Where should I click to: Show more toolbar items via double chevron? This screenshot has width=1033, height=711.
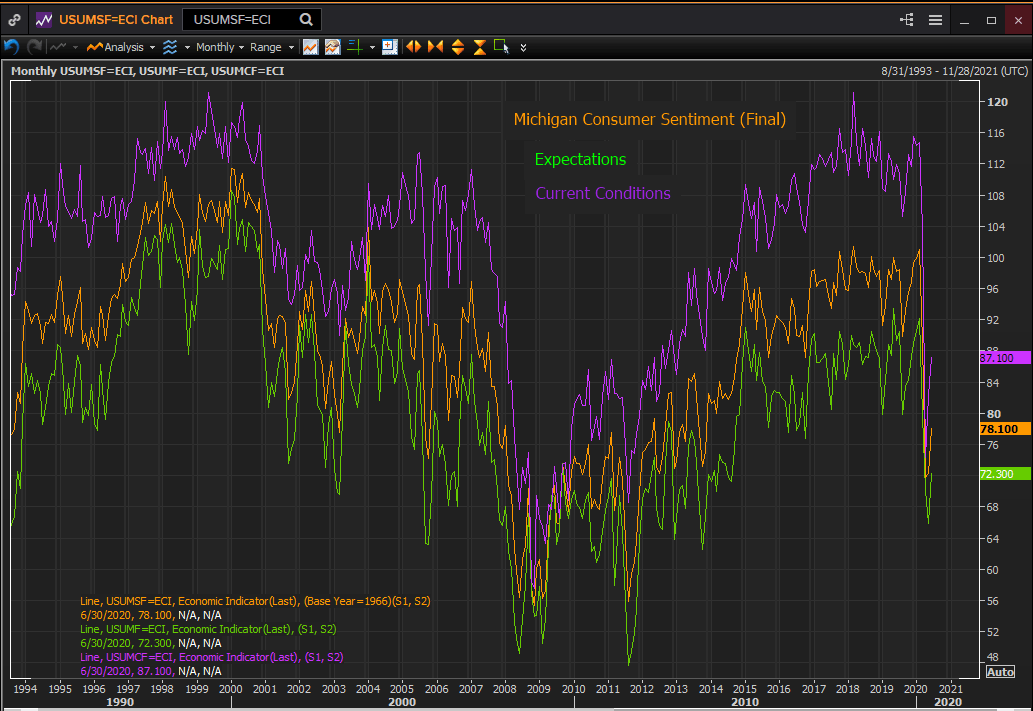(x=523, y=47)
